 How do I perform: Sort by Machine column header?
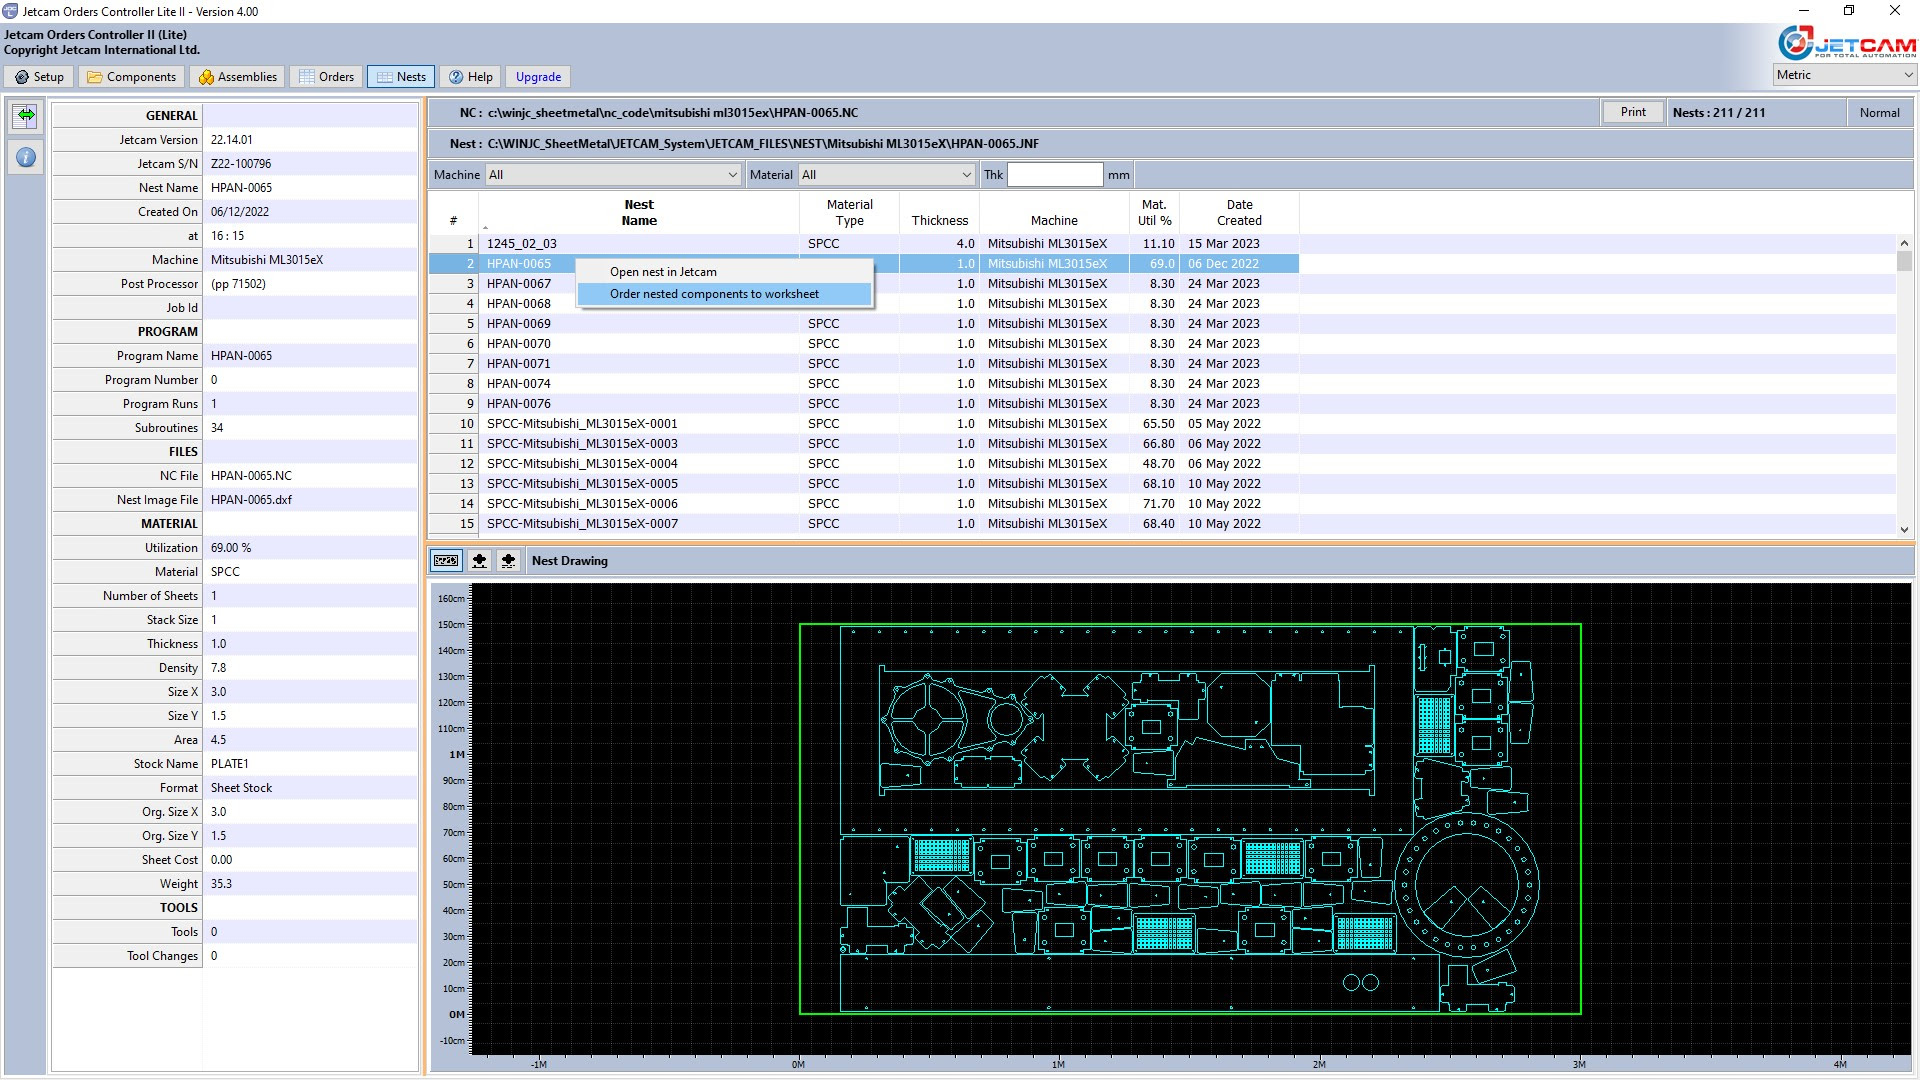(x=1054, y=213)
